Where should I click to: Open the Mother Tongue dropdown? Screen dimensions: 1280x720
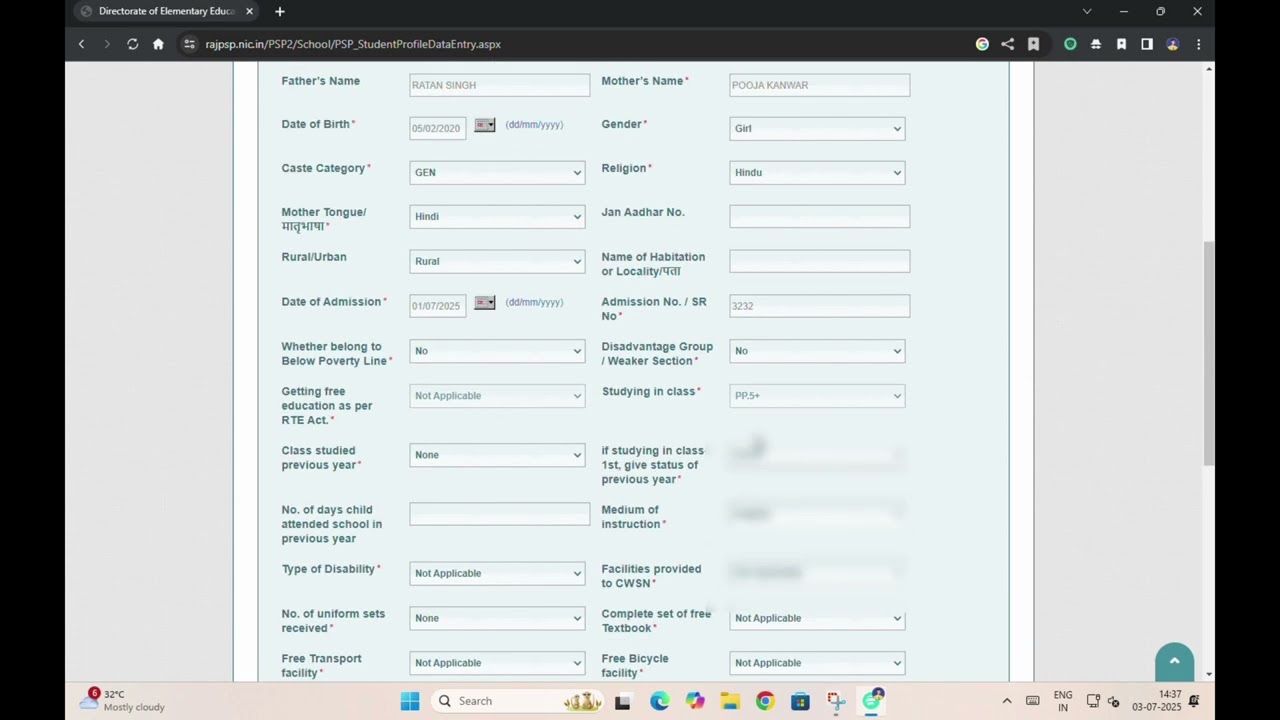pos(497,216)
